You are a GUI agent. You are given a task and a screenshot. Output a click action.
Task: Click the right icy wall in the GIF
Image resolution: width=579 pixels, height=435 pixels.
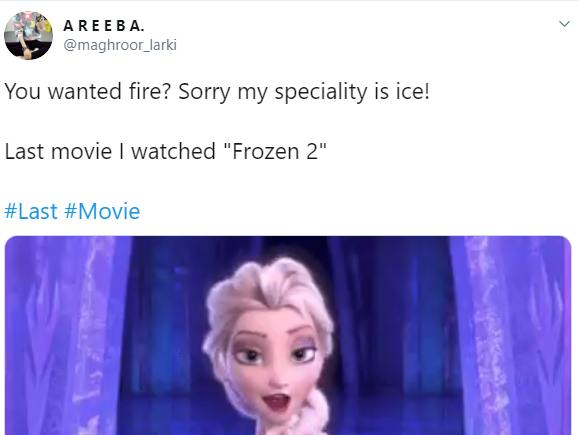510,335
